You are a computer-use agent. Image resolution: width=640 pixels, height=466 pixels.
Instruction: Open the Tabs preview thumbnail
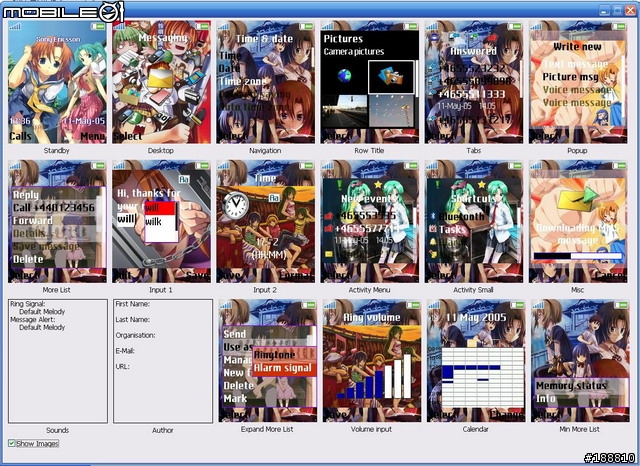click(x=474, y=82)
